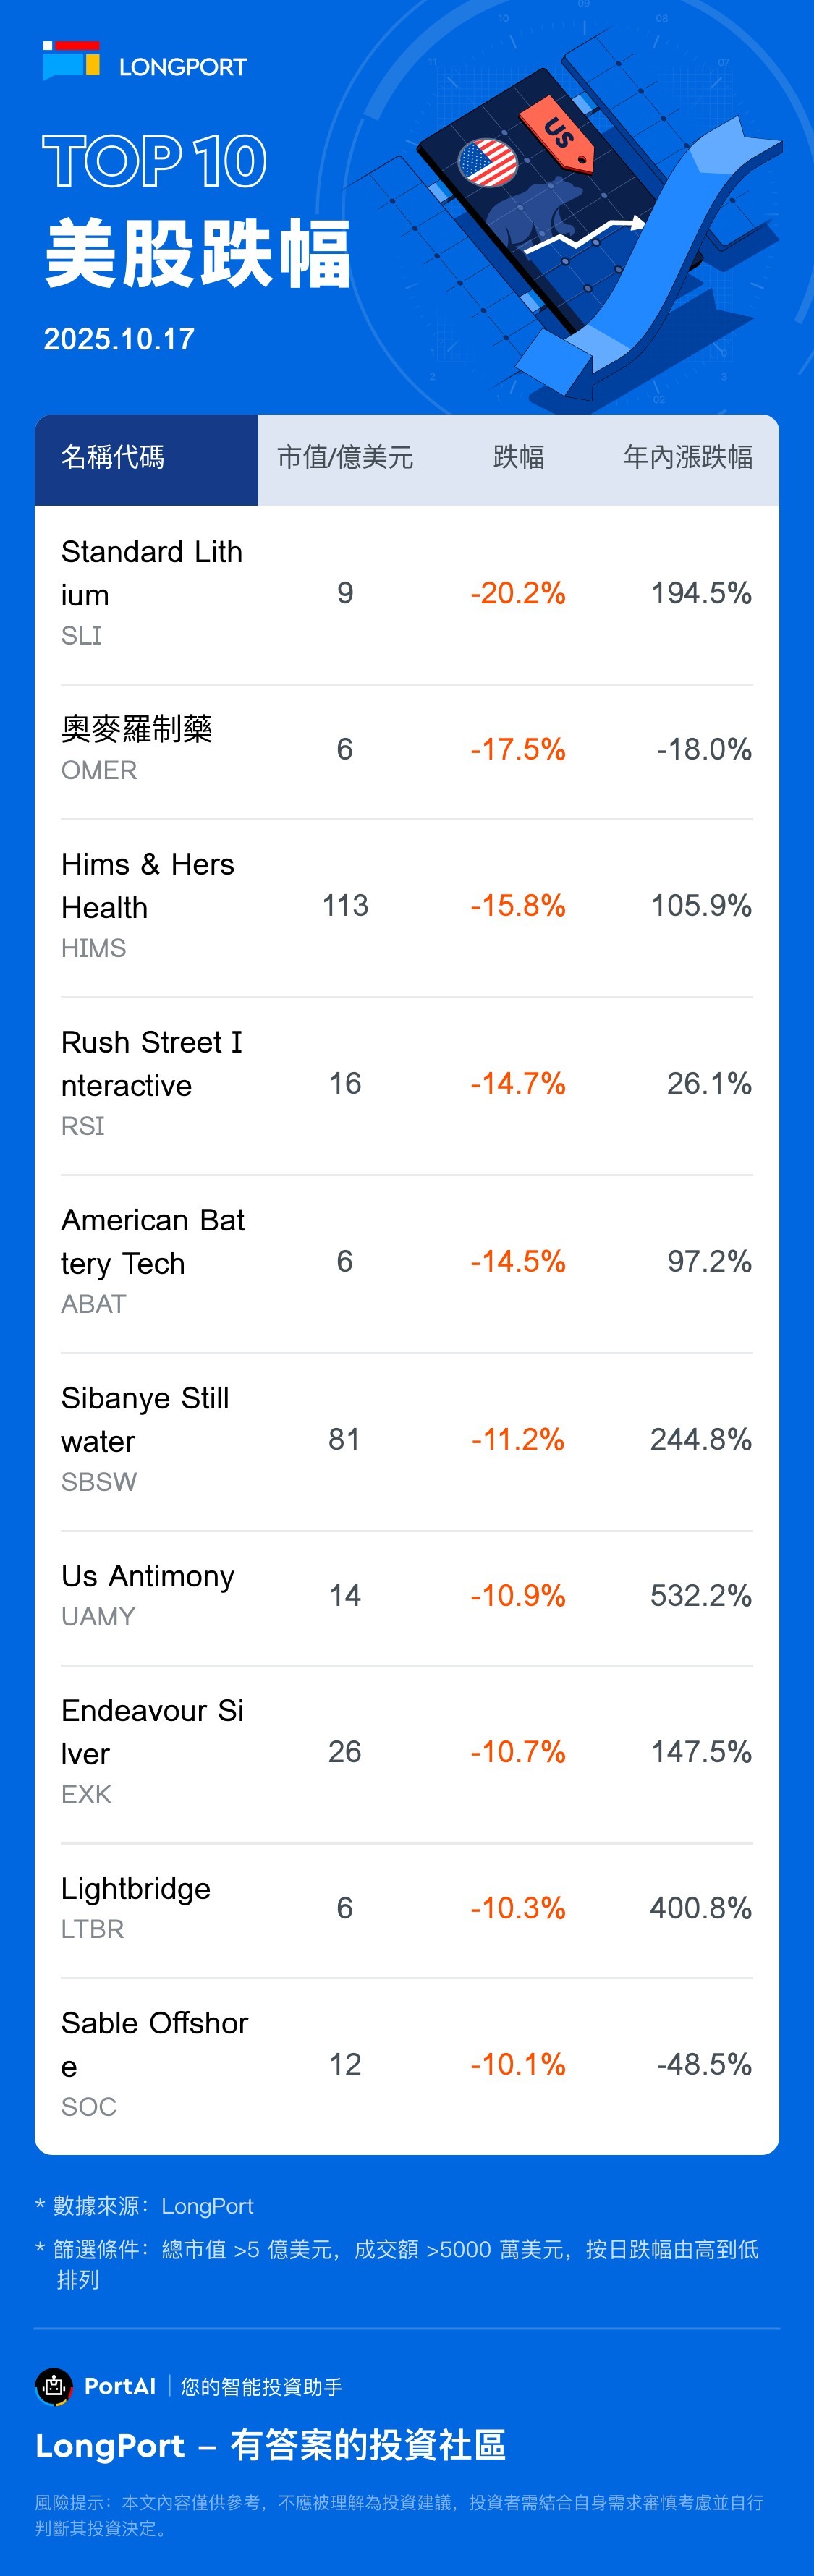Sort by the 跌幅 column header

pyautogui.click(x=519, y=458)
